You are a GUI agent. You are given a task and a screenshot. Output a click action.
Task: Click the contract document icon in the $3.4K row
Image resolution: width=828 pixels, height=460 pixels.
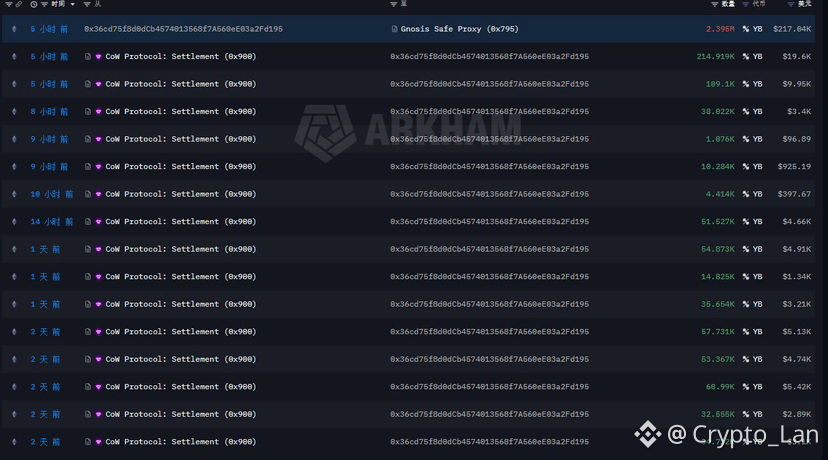point(88,111)
